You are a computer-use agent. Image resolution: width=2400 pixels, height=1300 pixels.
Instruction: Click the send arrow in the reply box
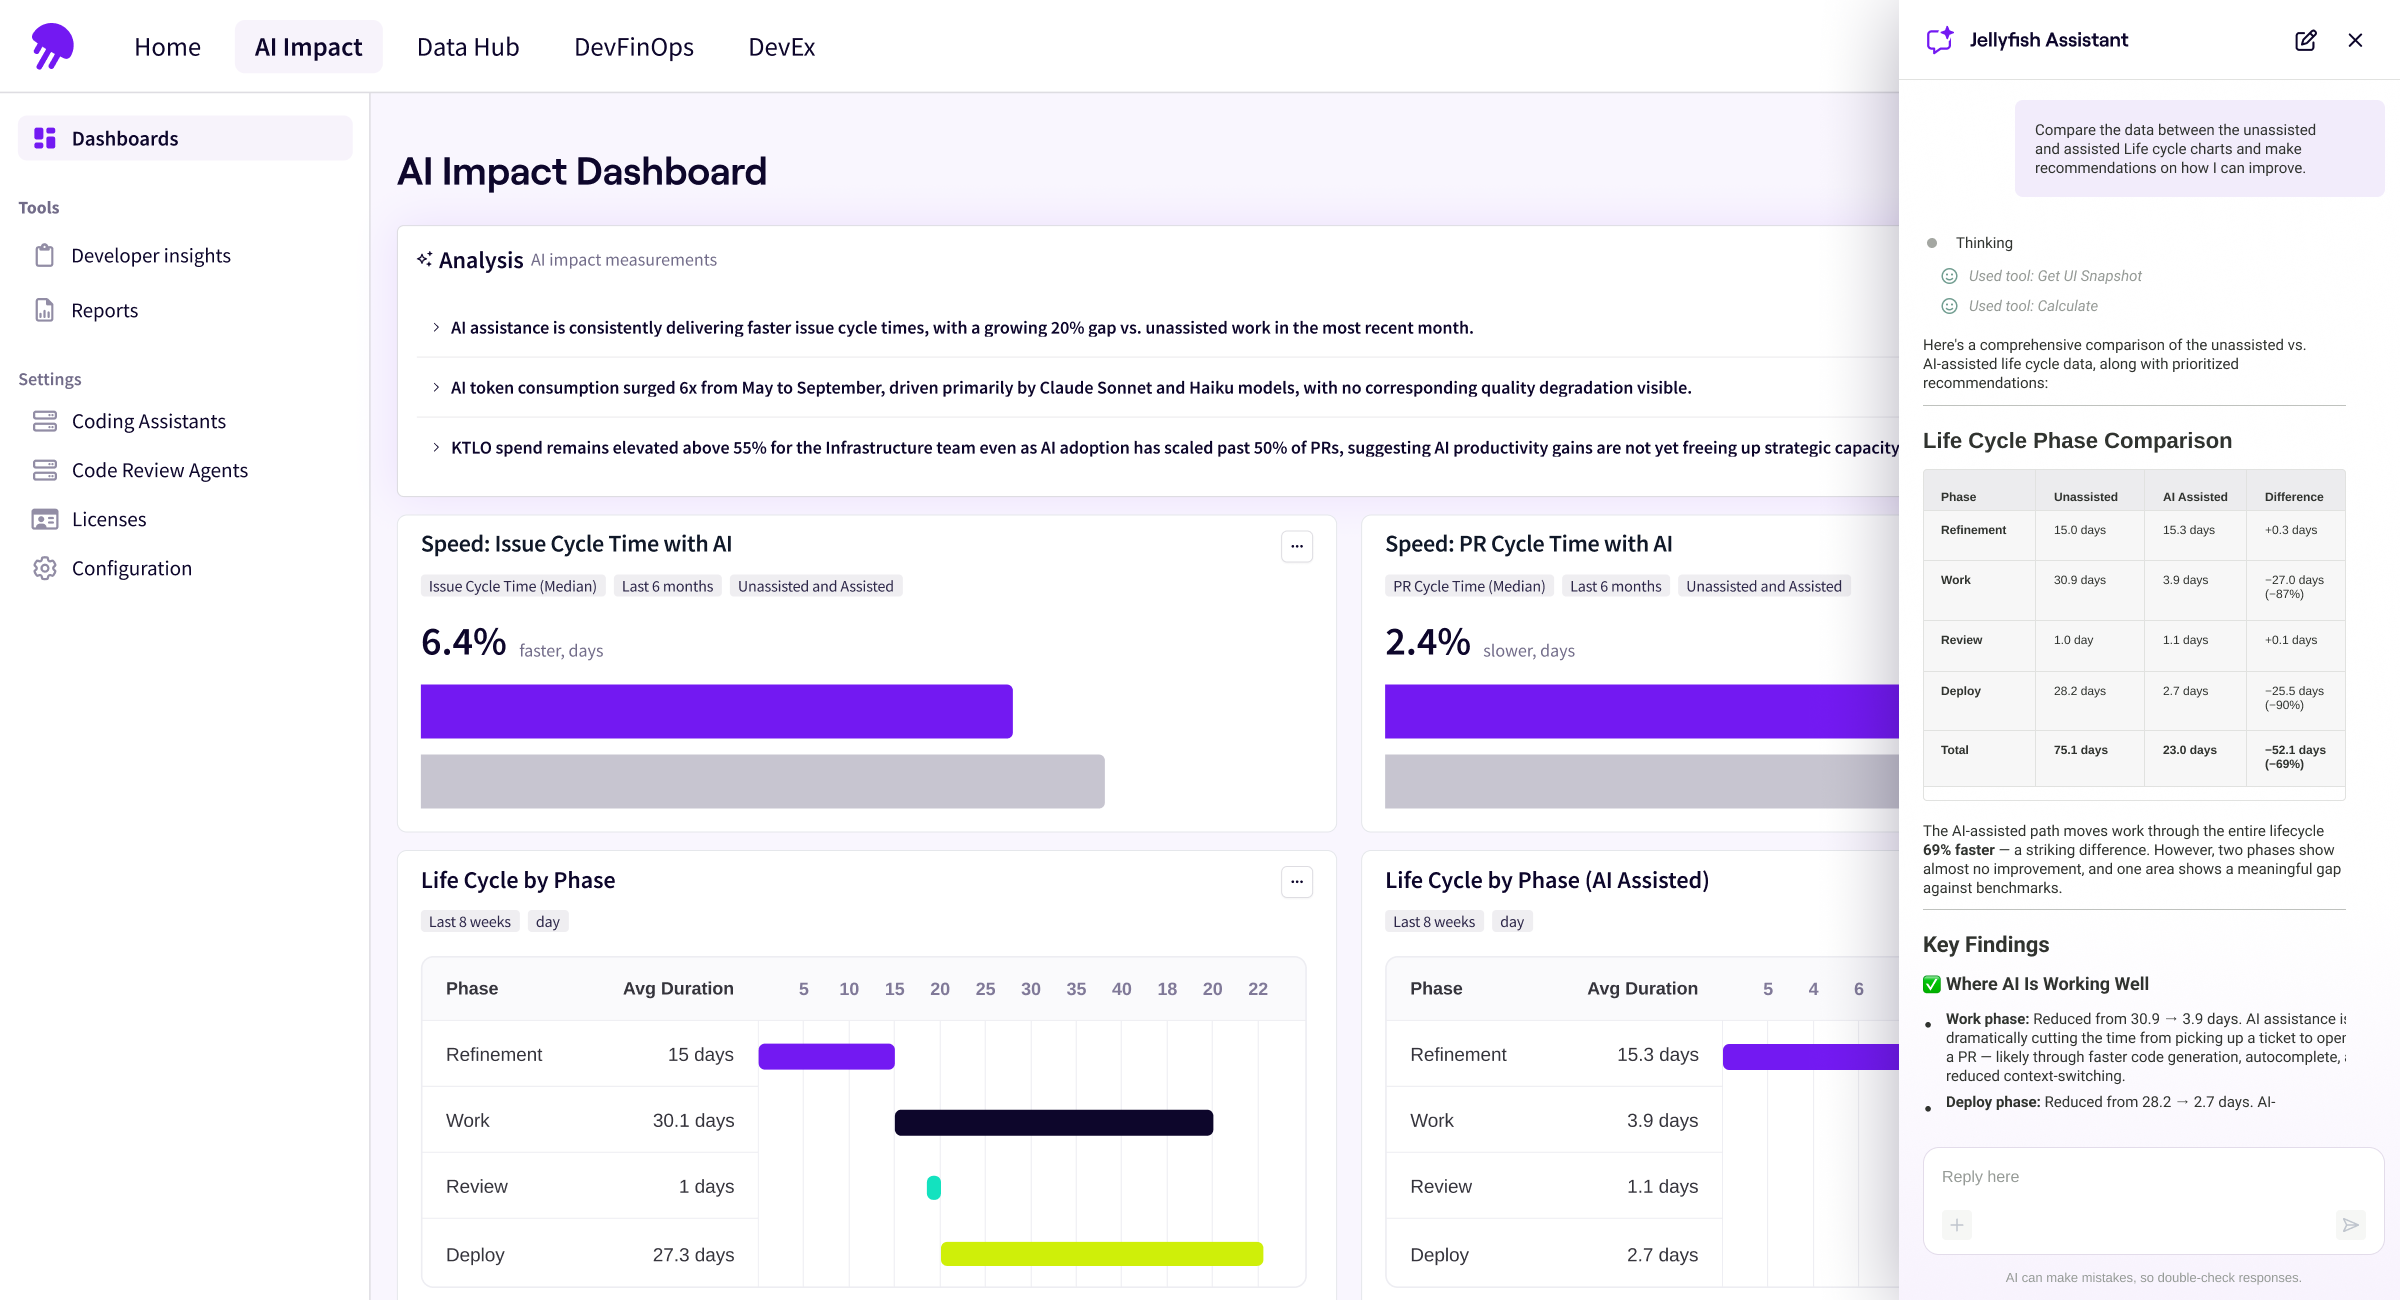pos(2350,1225)
